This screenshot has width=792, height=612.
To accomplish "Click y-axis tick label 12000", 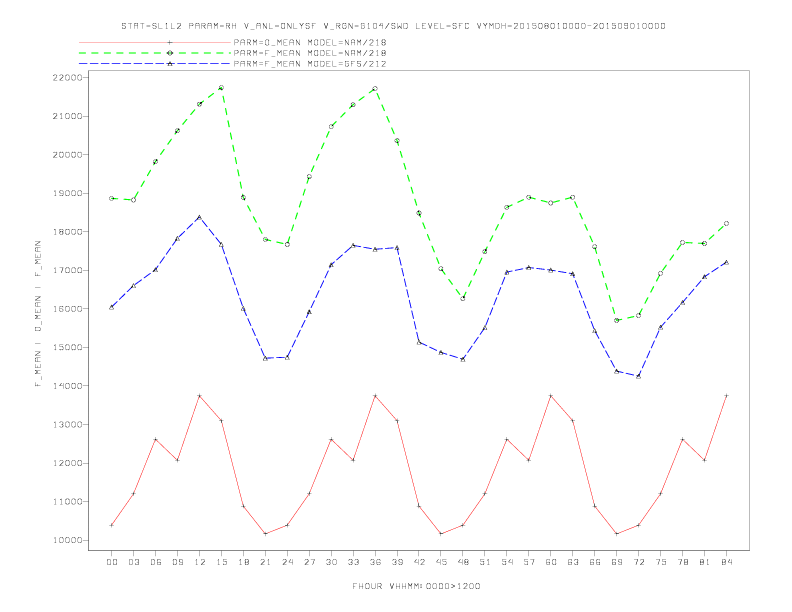I will 67,463.
